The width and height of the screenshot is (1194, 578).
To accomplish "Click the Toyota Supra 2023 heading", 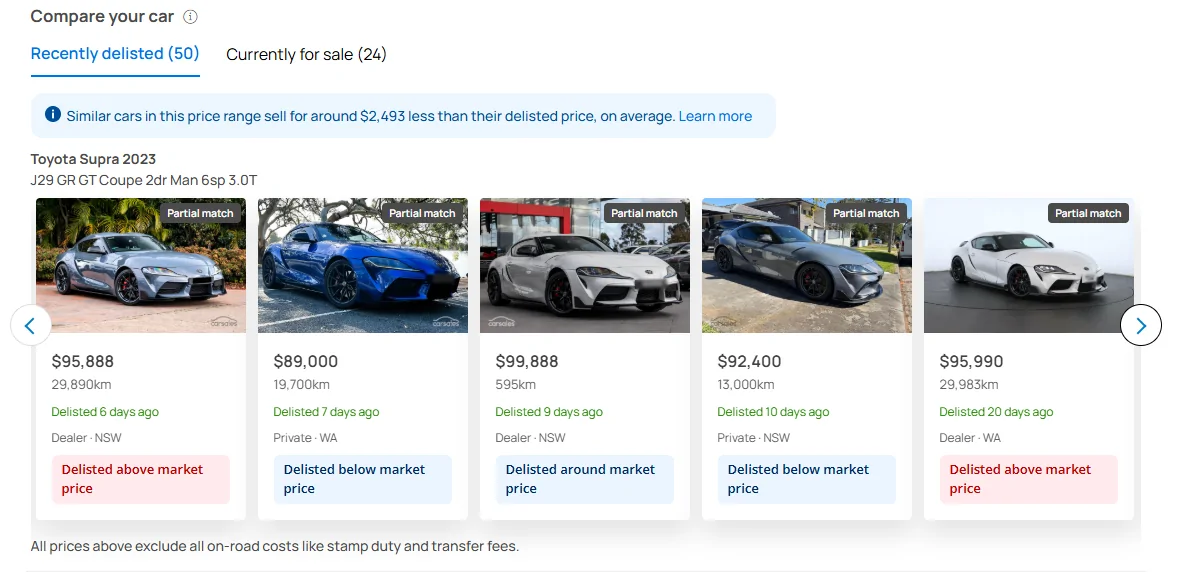I will 93,159.
